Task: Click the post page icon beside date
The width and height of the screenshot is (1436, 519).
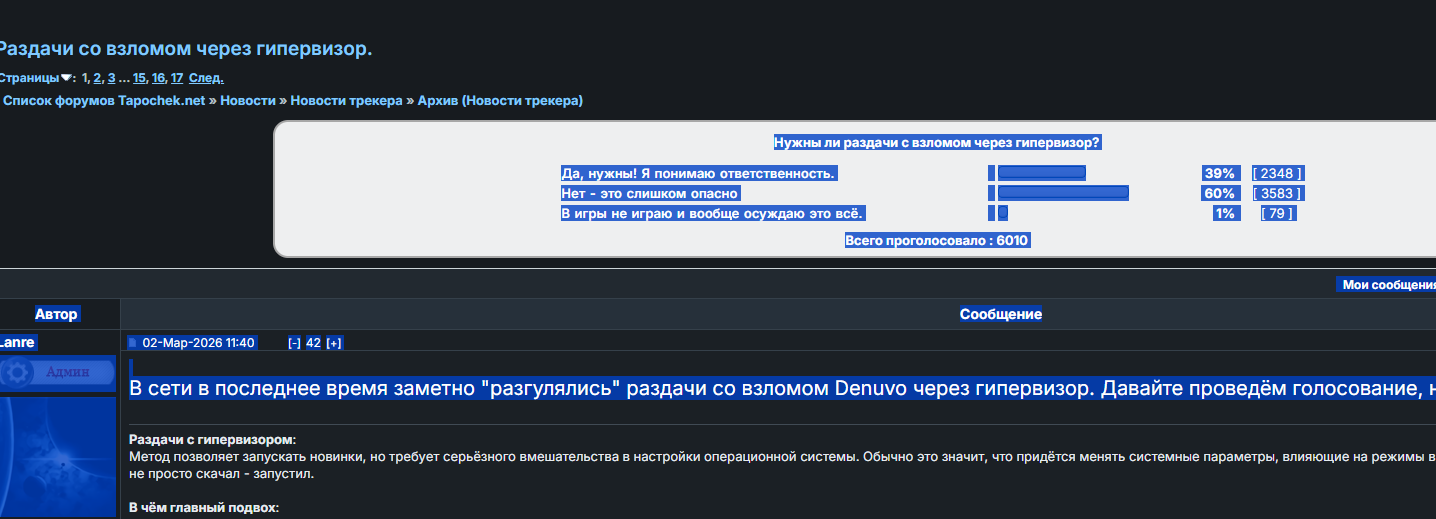Action: (133, 343)
